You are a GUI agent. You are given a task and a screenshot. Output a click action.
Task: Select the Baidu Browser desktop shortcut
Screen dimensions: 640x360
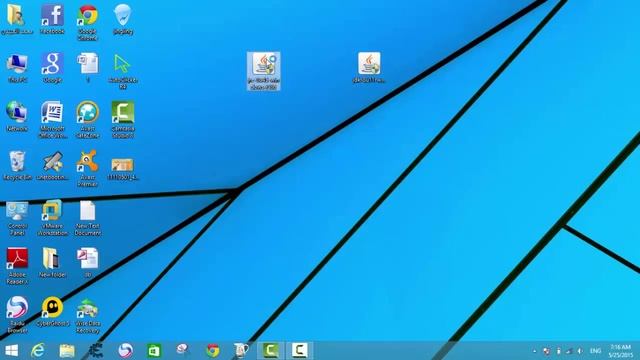coord(17,314)
